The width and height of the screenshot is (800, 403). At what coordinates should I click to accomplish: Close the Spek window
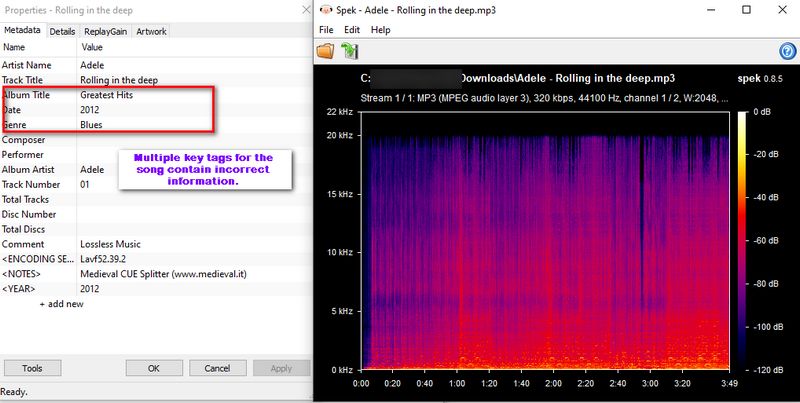(782, 10)
